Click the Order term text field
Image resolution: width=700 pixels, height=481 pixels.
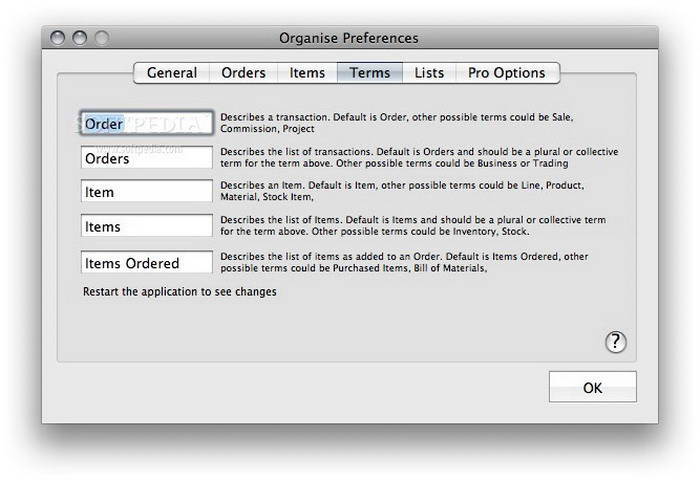147,124
